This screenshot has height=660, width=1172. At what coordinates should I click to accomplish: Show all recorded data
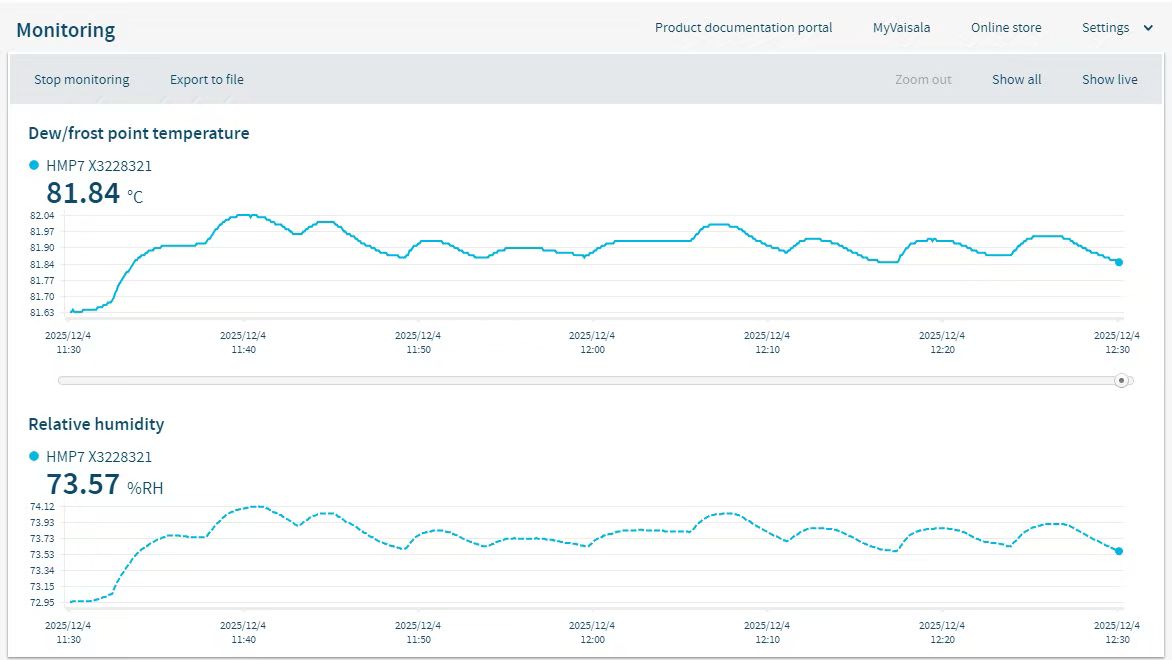(x=1016, y=80)
